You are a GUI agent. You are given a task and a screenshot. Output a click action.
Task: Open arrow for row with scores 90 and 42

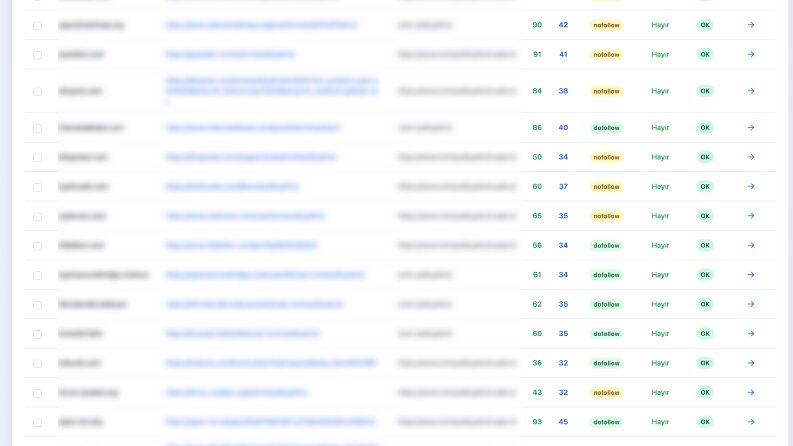pyautogui.click(x=751, y=25)
